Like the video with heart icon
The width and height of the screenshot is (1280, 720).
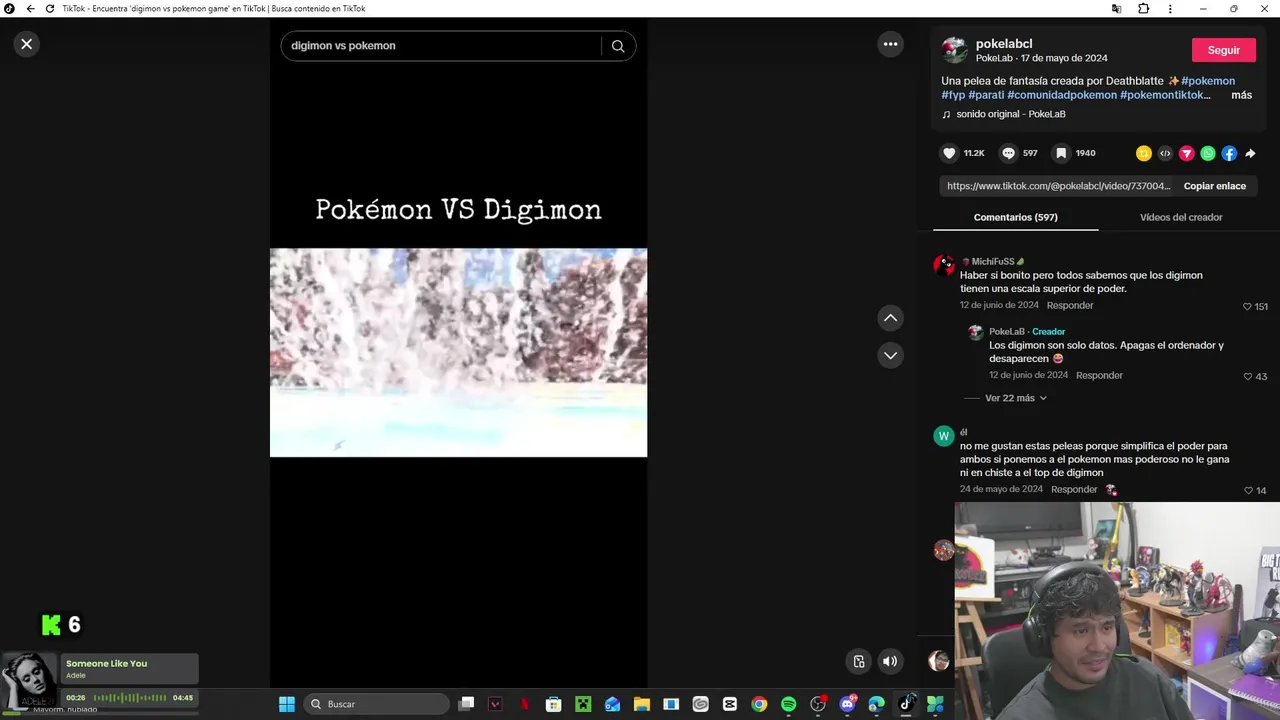(949, 153)
